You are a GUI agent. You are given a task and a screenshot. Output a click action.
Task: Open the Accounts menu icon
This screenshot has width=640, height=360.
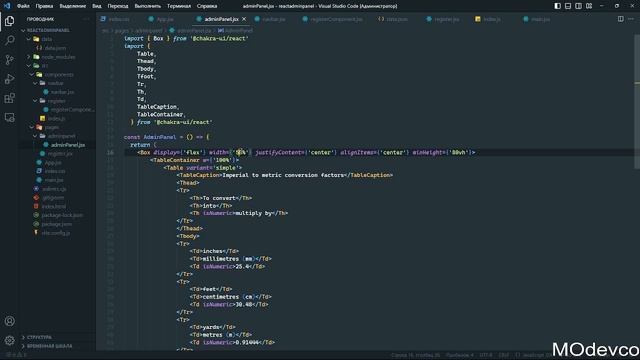point(9,321)
